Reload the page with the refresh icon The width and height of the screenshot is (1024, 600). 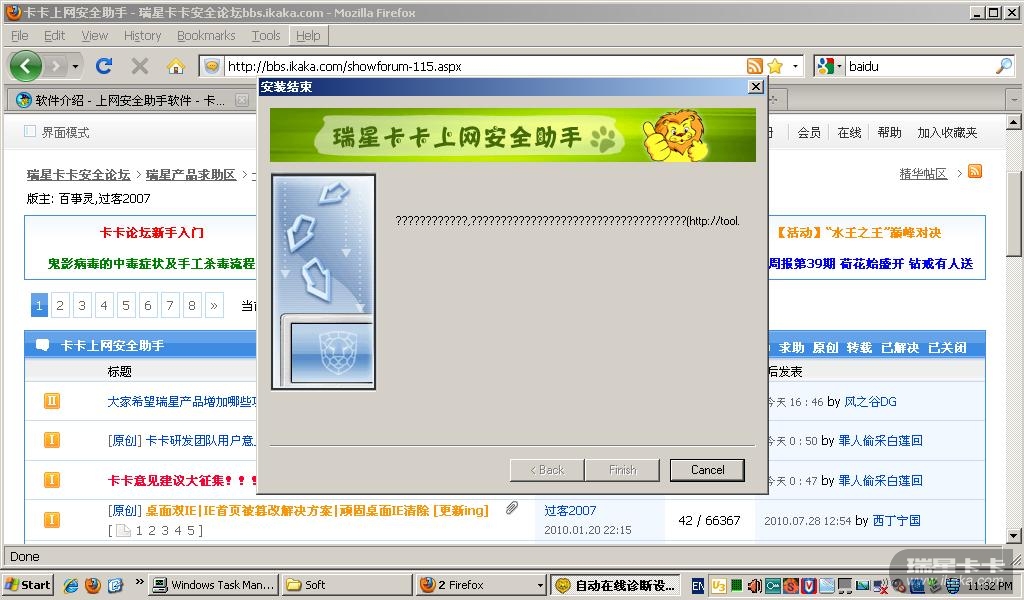(104, 66)
